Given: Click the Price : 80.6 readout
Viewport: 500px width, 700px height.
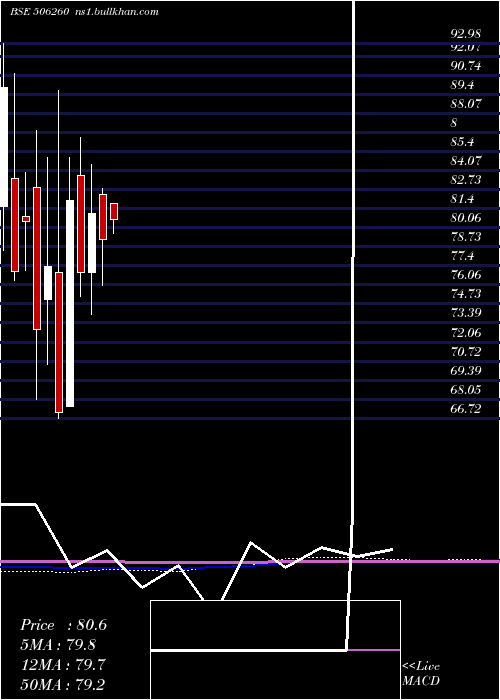Looking at the screenshot, I should click(63, 625).
